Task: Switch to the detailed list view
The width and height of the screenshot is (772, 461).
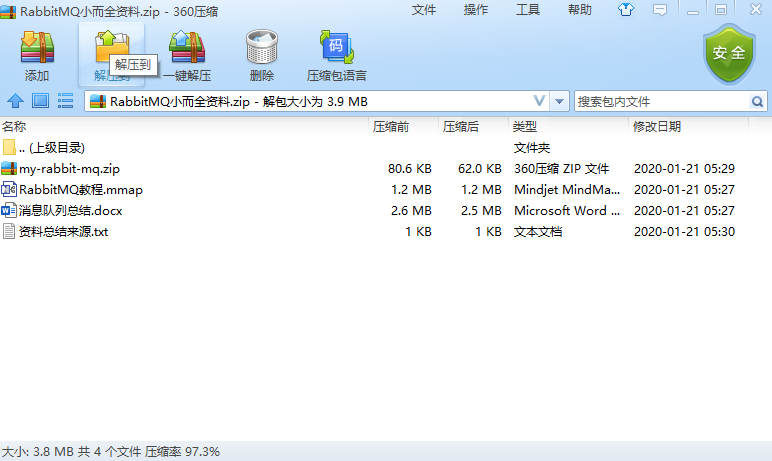Action: [x=65, y=101]
